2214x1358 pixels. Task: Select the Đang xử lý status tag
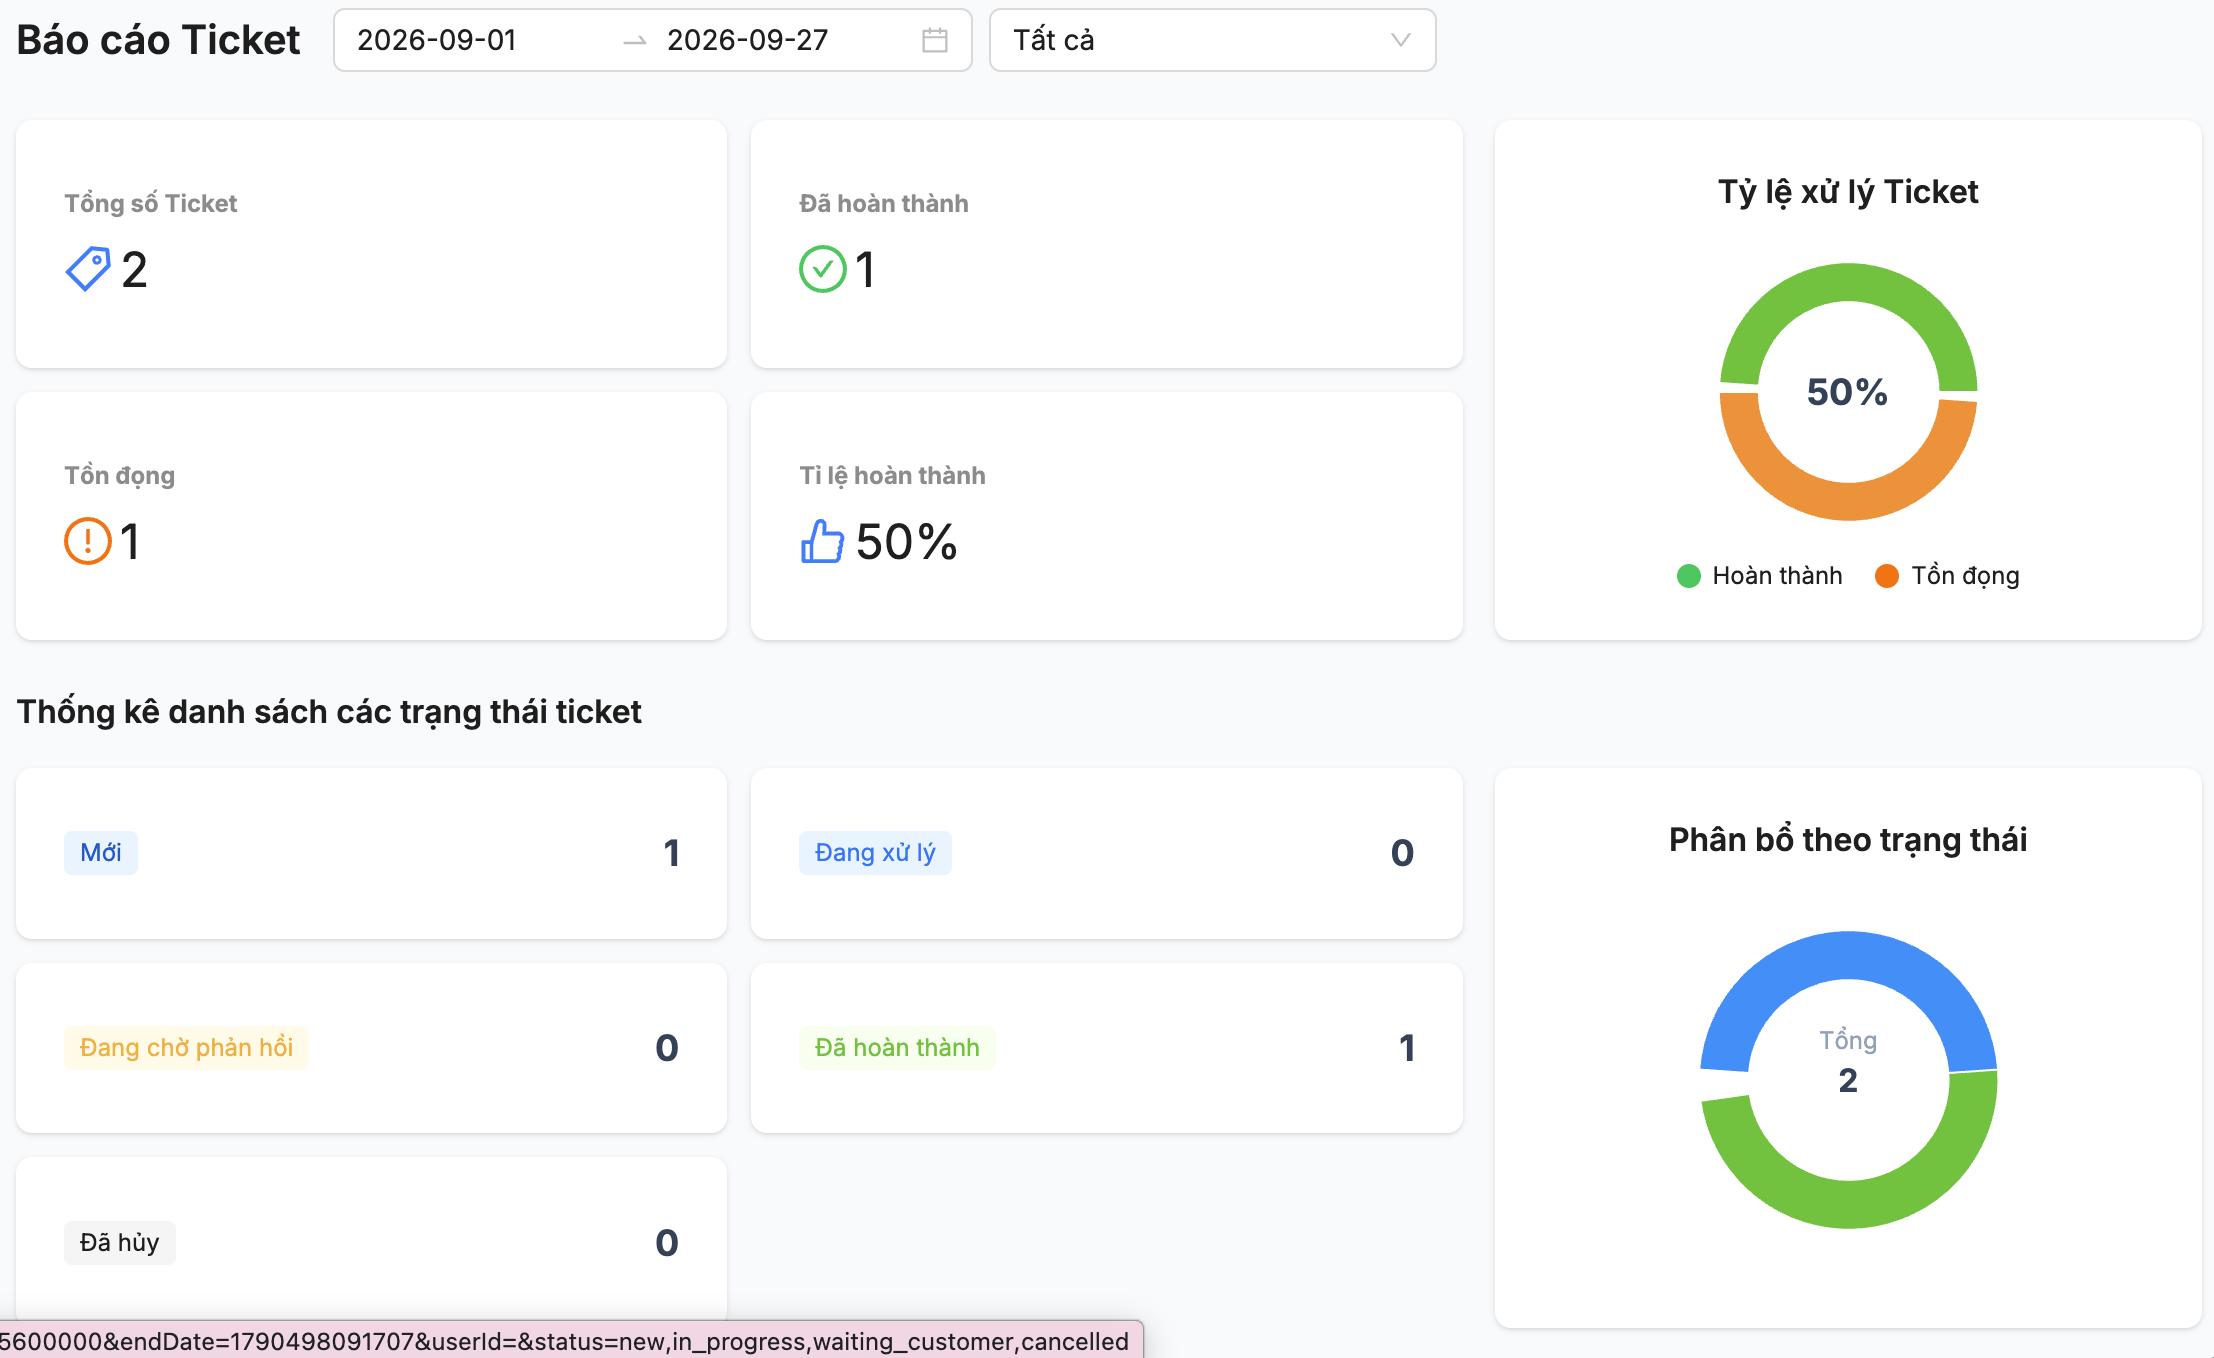875,853
